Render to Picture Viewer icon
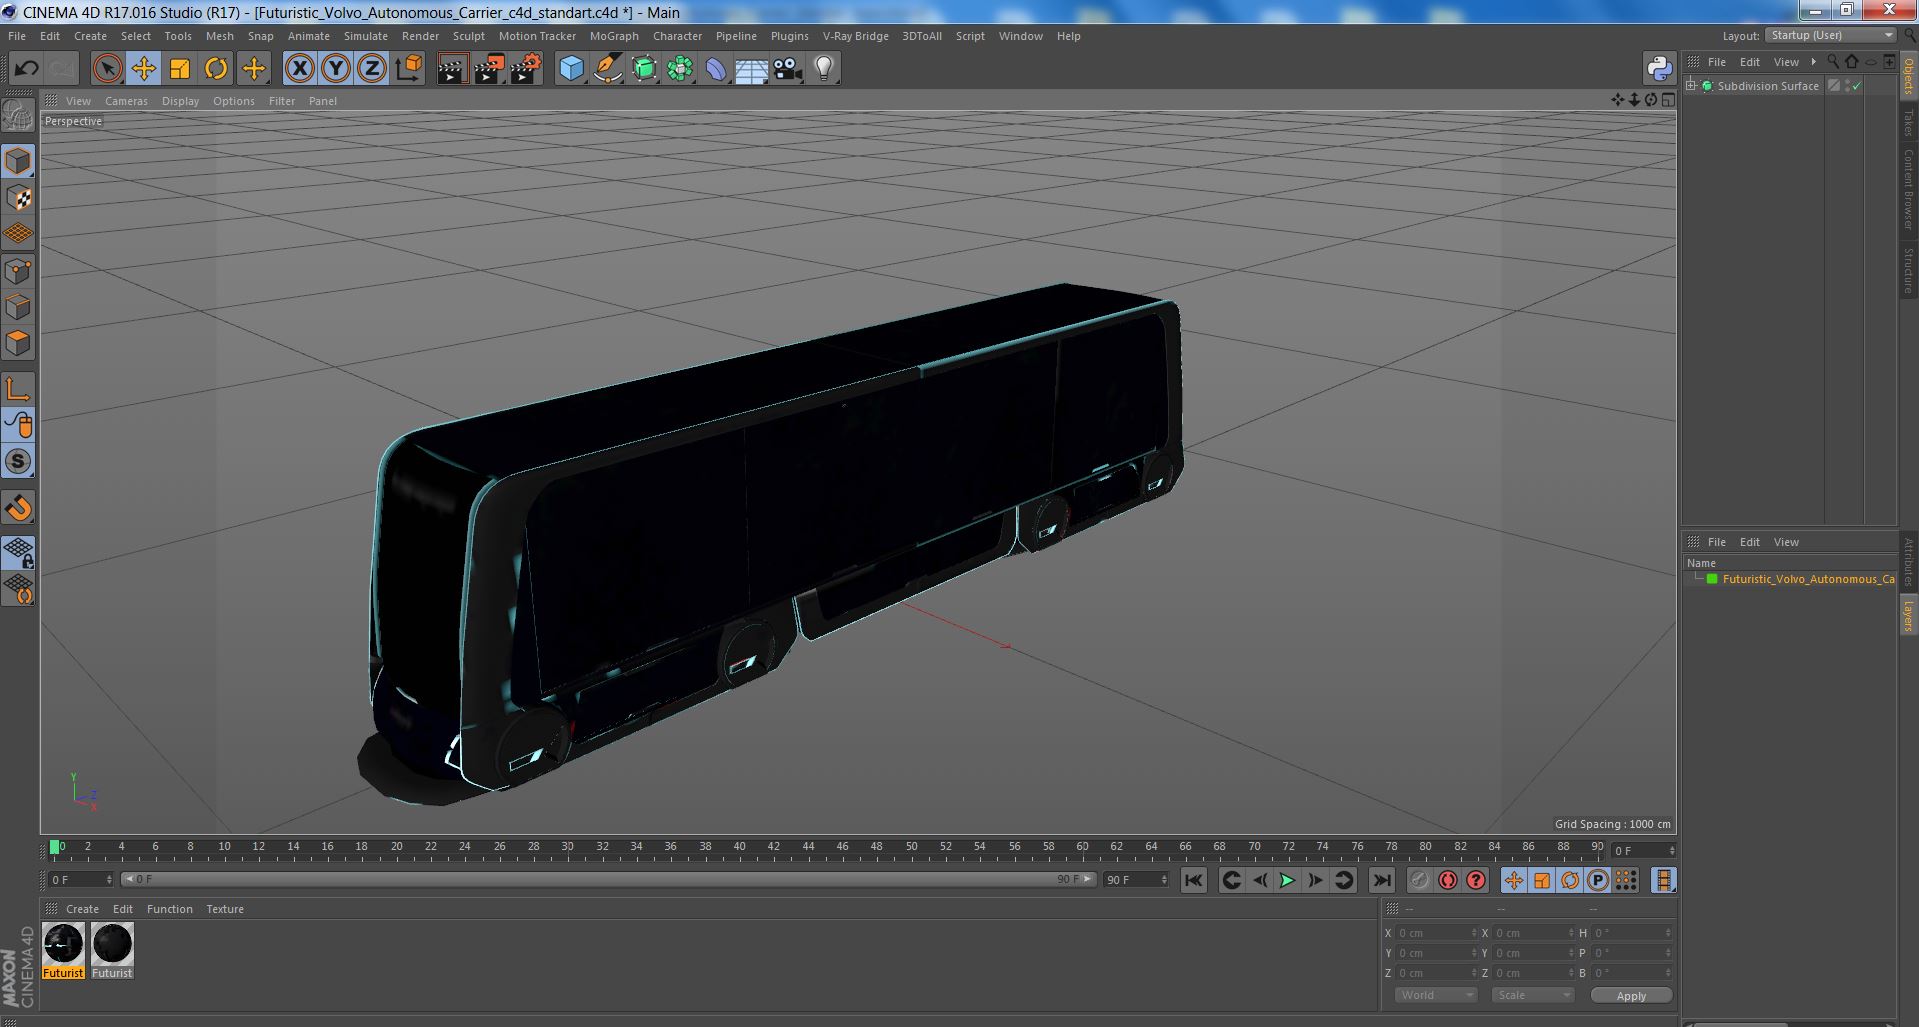Viewport: 1919px width, 1027px height. [x=489, y=68]
